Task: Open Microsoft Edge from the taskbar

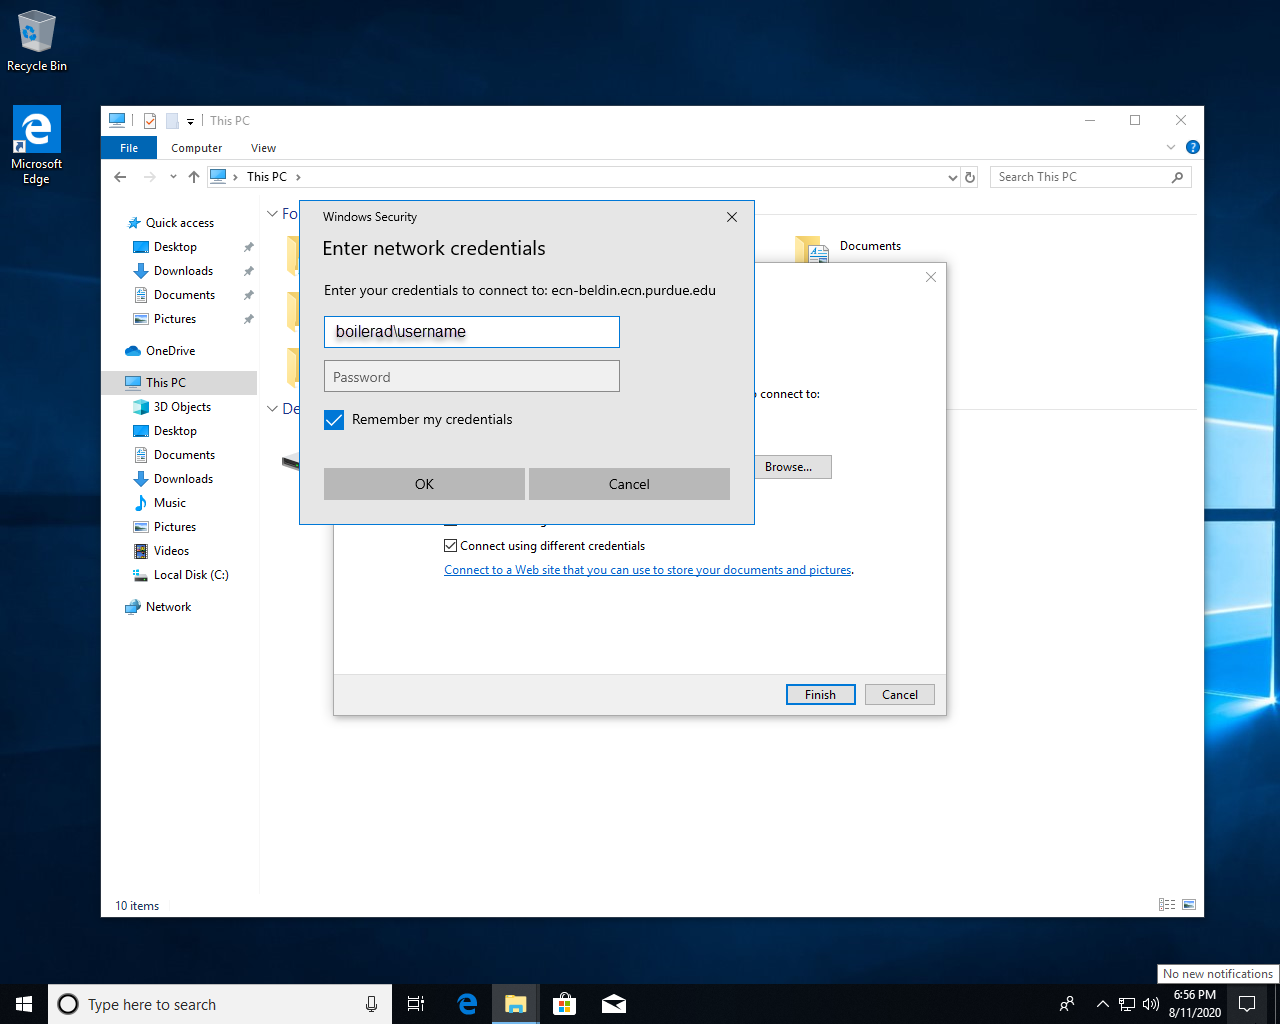Action: tap(467, 1004)
